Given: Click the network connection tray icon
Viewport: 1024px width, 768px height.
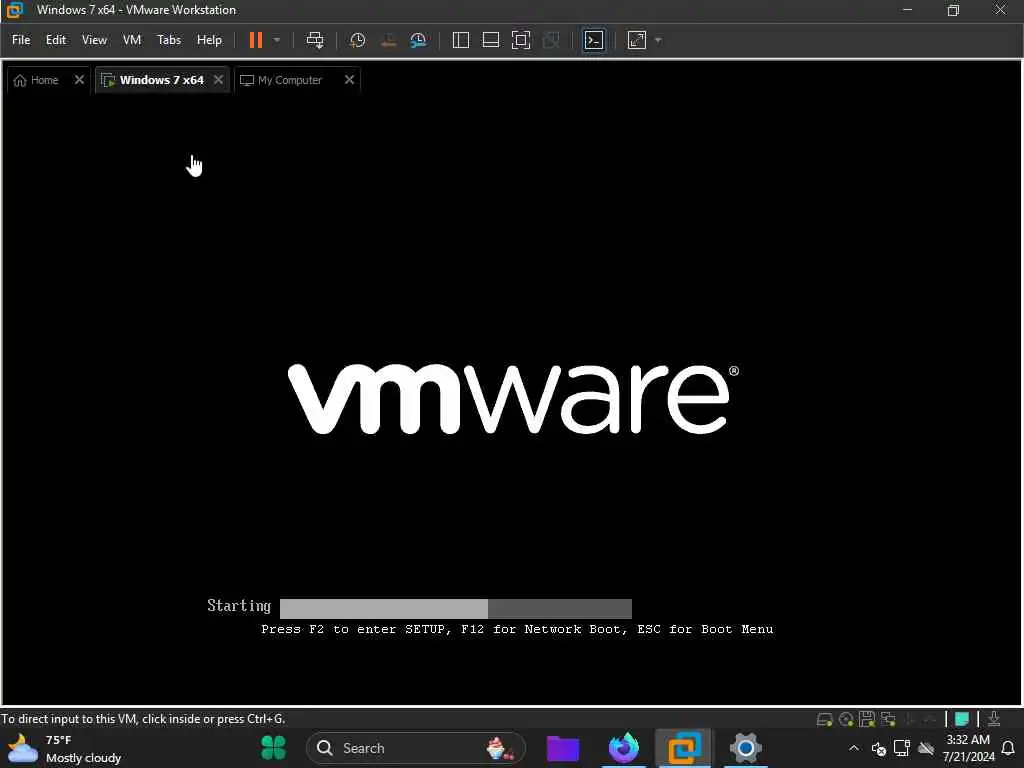Looking at the screenshot, I should (902, 748).
